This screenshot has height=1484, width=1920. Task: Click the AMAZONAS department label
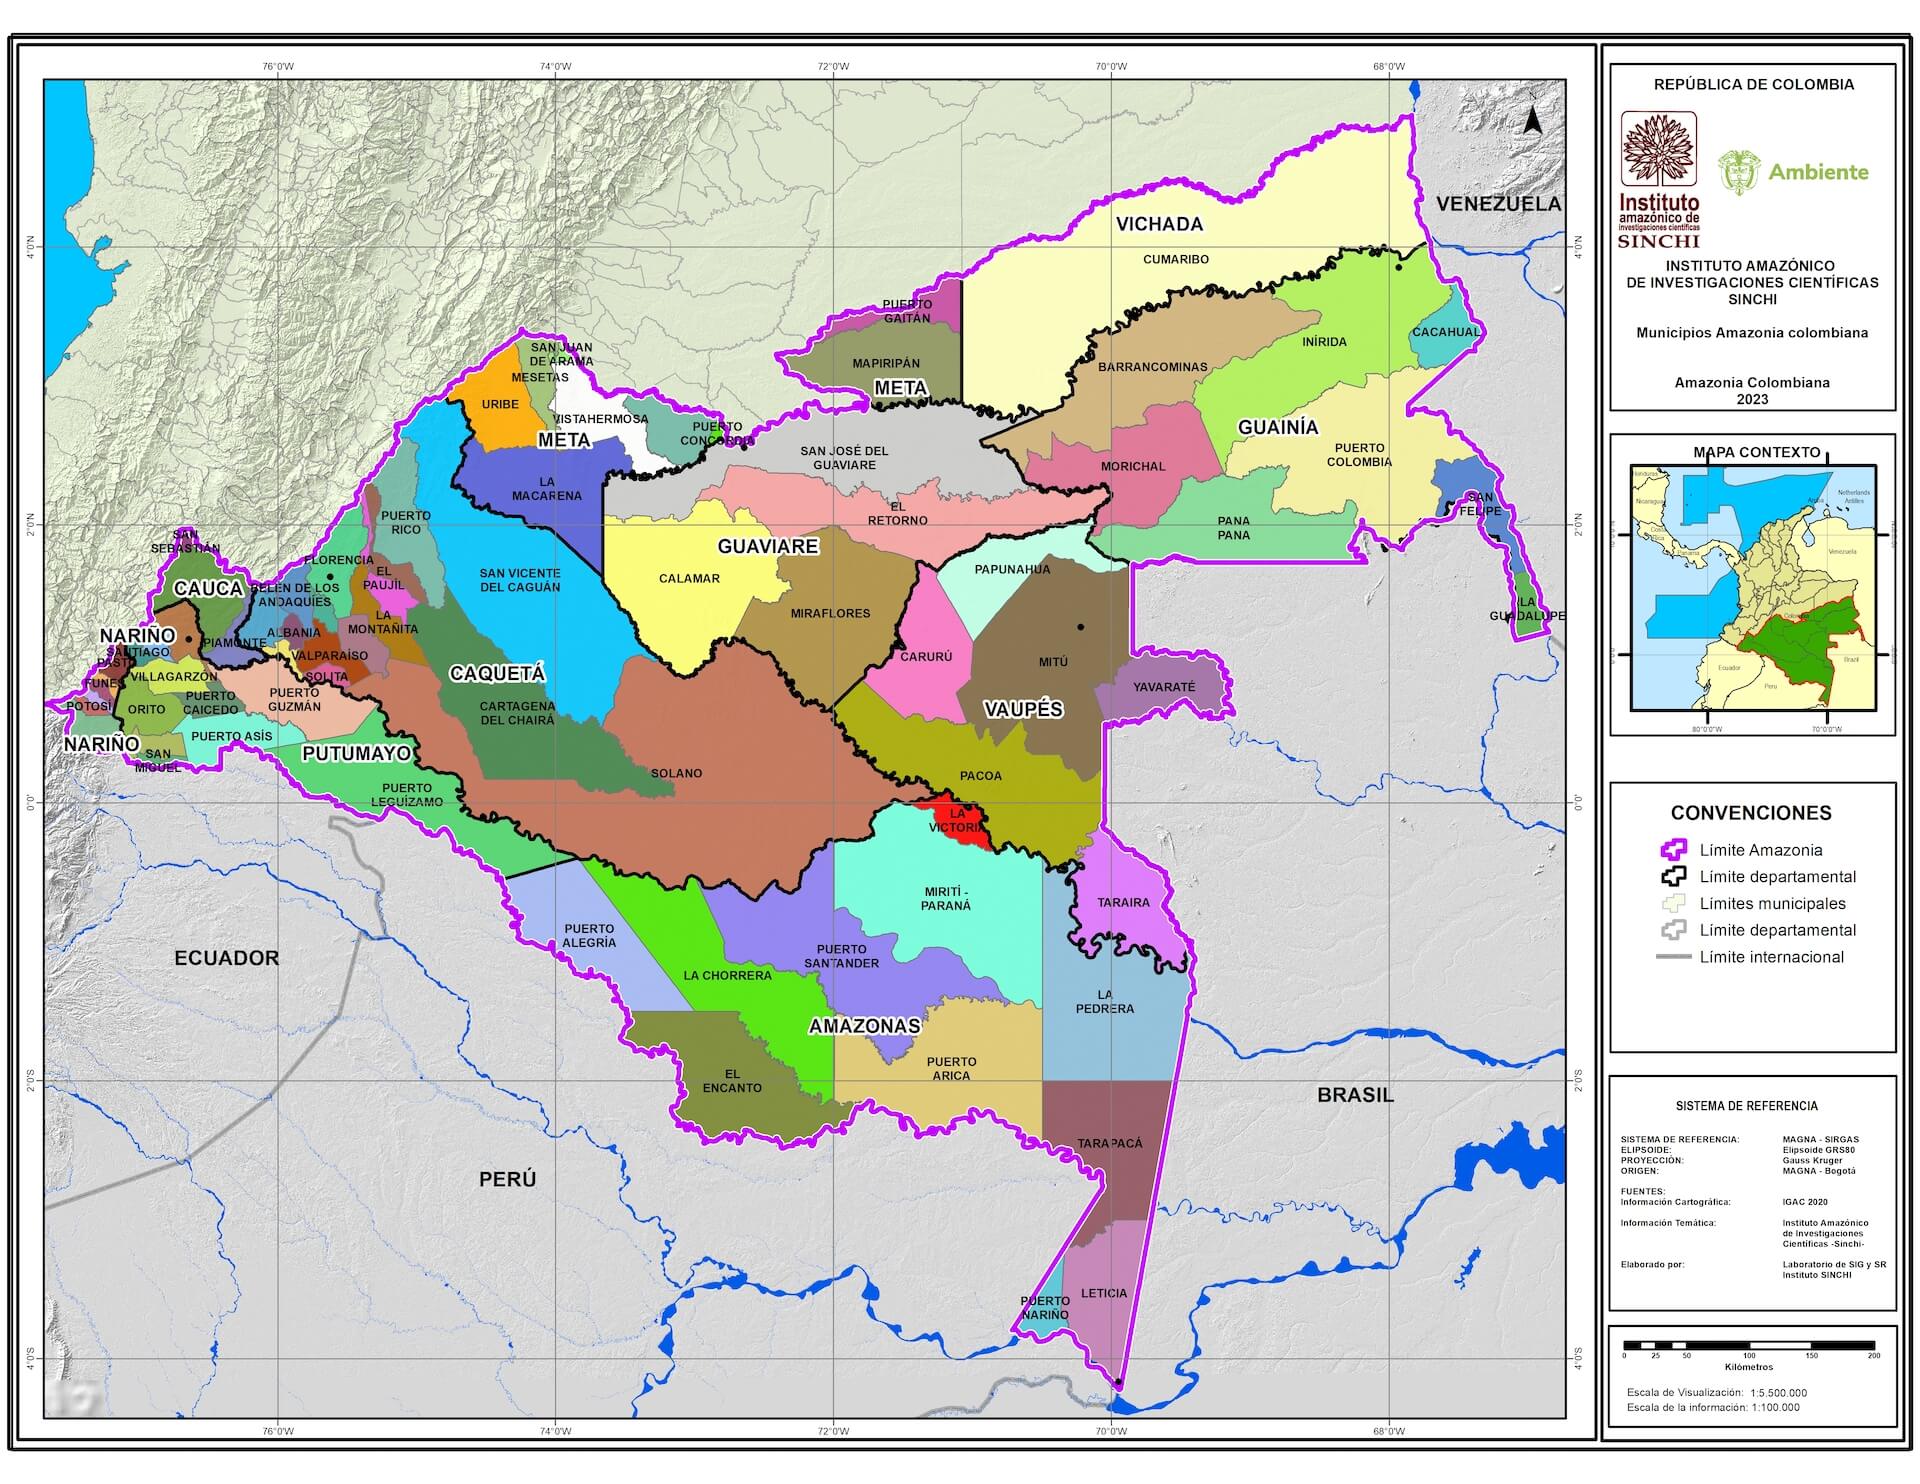point(864,1026)
